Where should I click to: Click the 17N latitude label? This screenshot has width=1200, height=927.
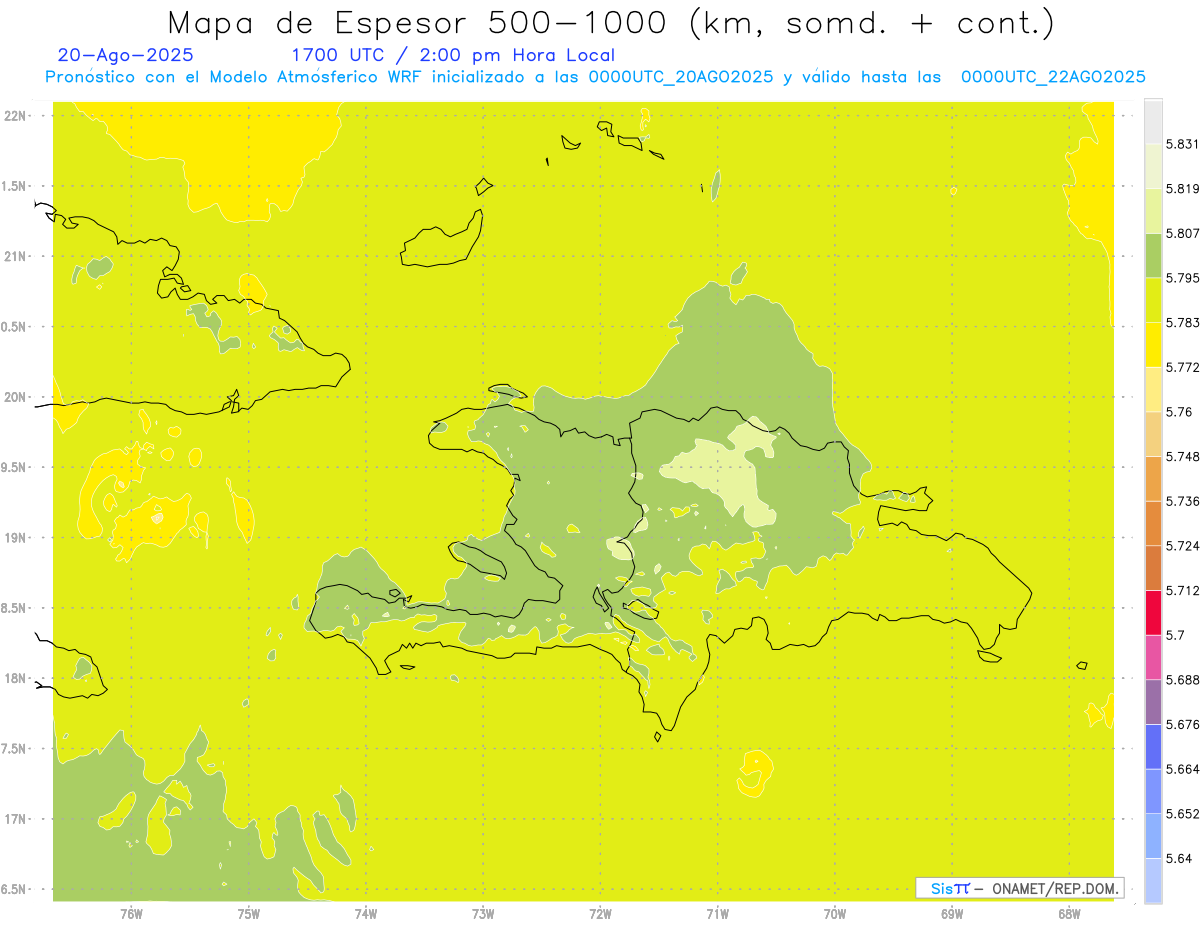16,820
